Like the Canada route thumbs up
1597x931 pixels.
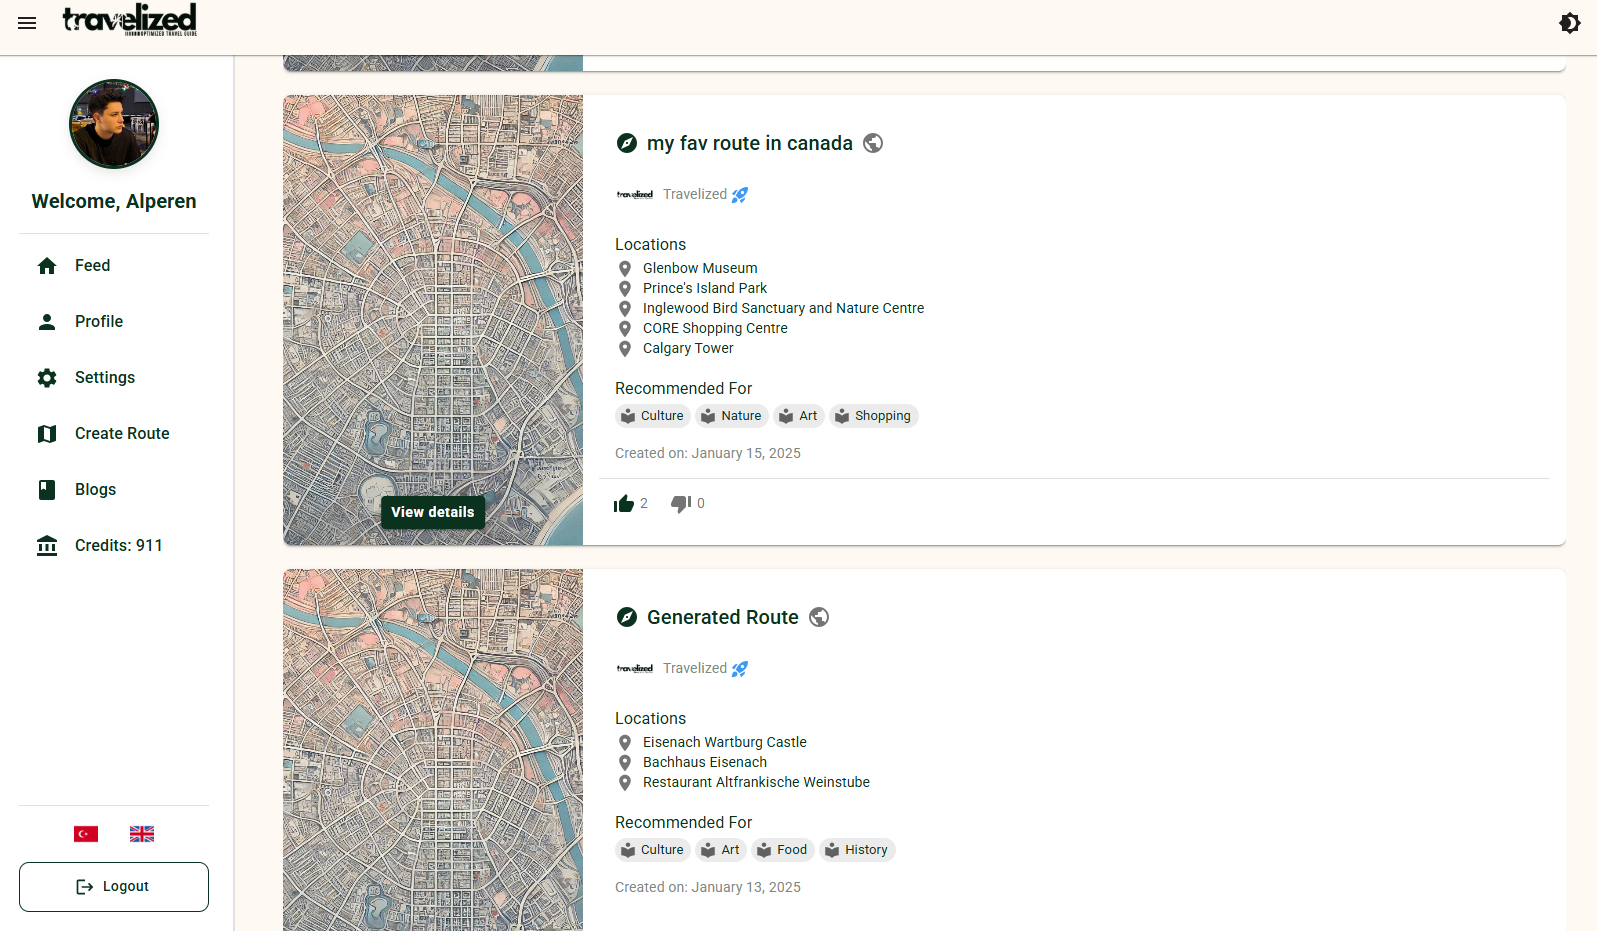pyautogui.click(x=624, y=503)
